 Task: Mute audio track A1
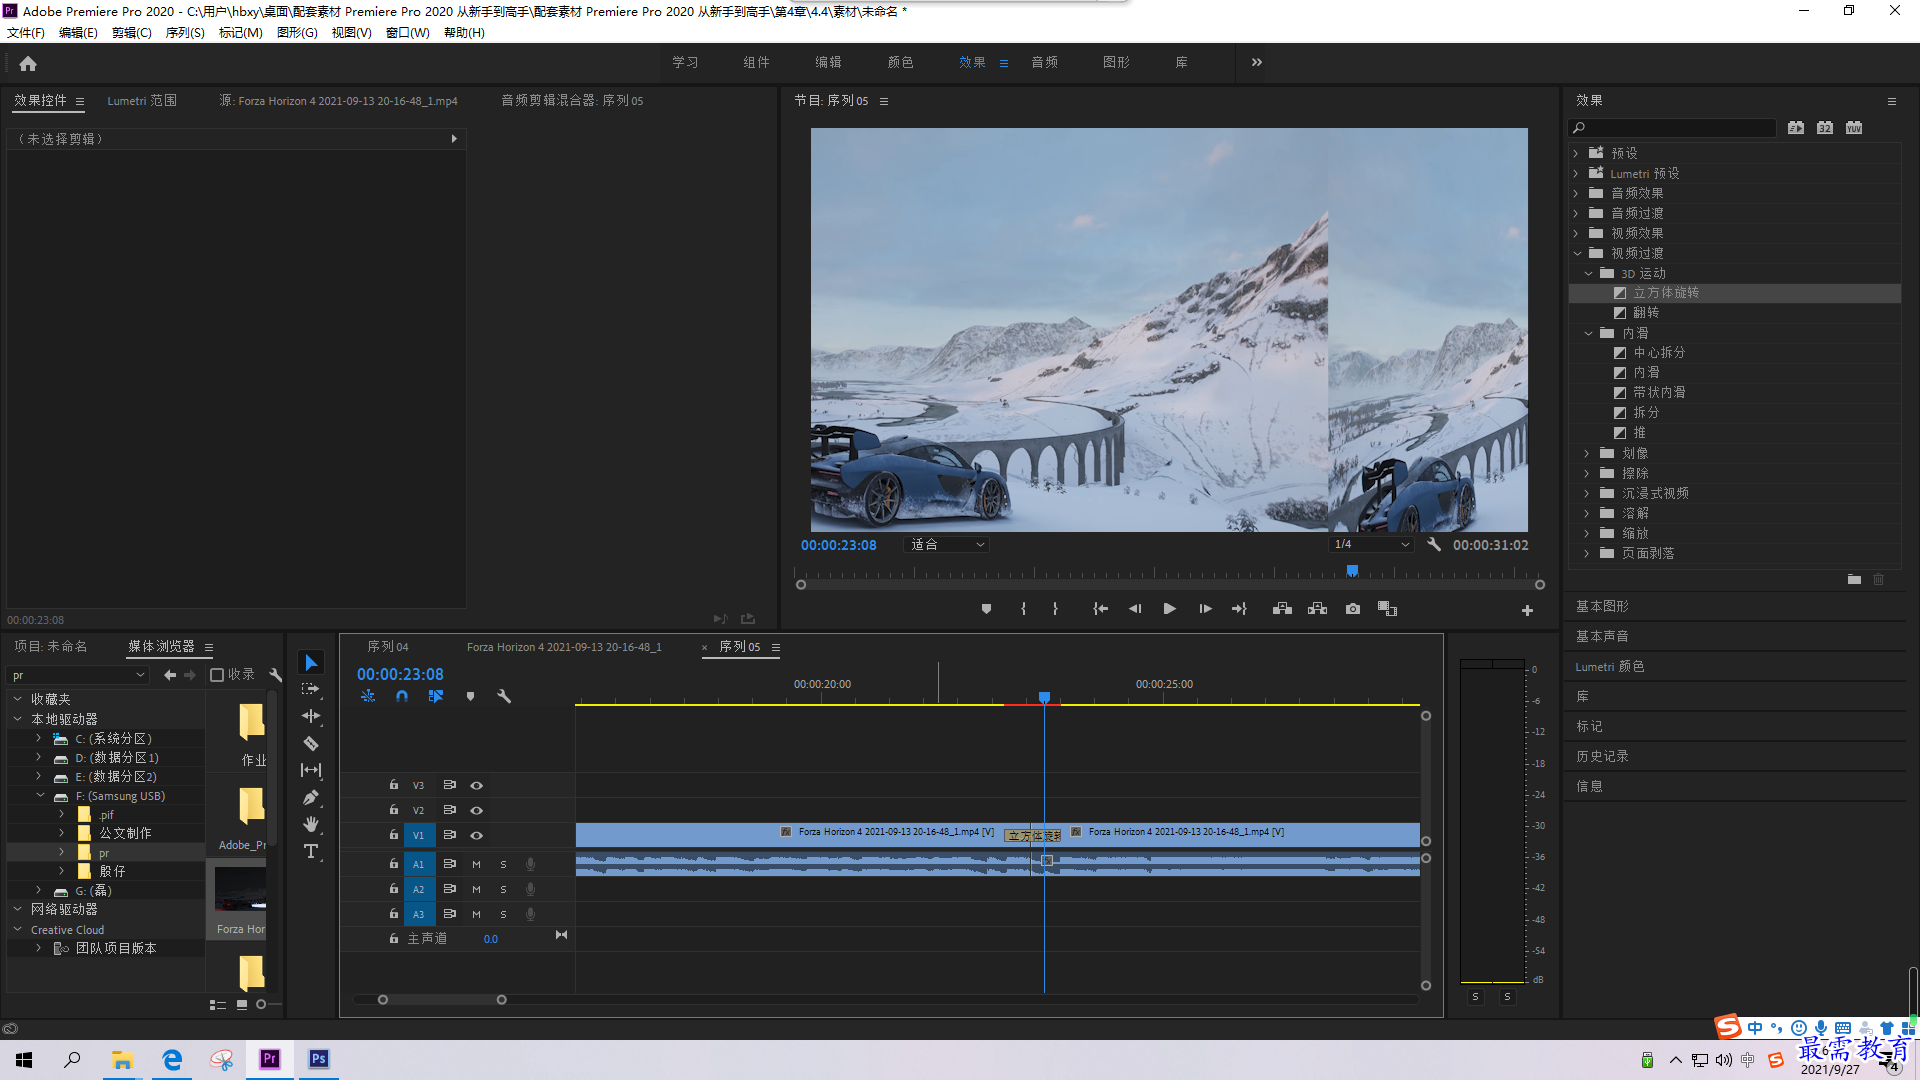coord(476,864)
